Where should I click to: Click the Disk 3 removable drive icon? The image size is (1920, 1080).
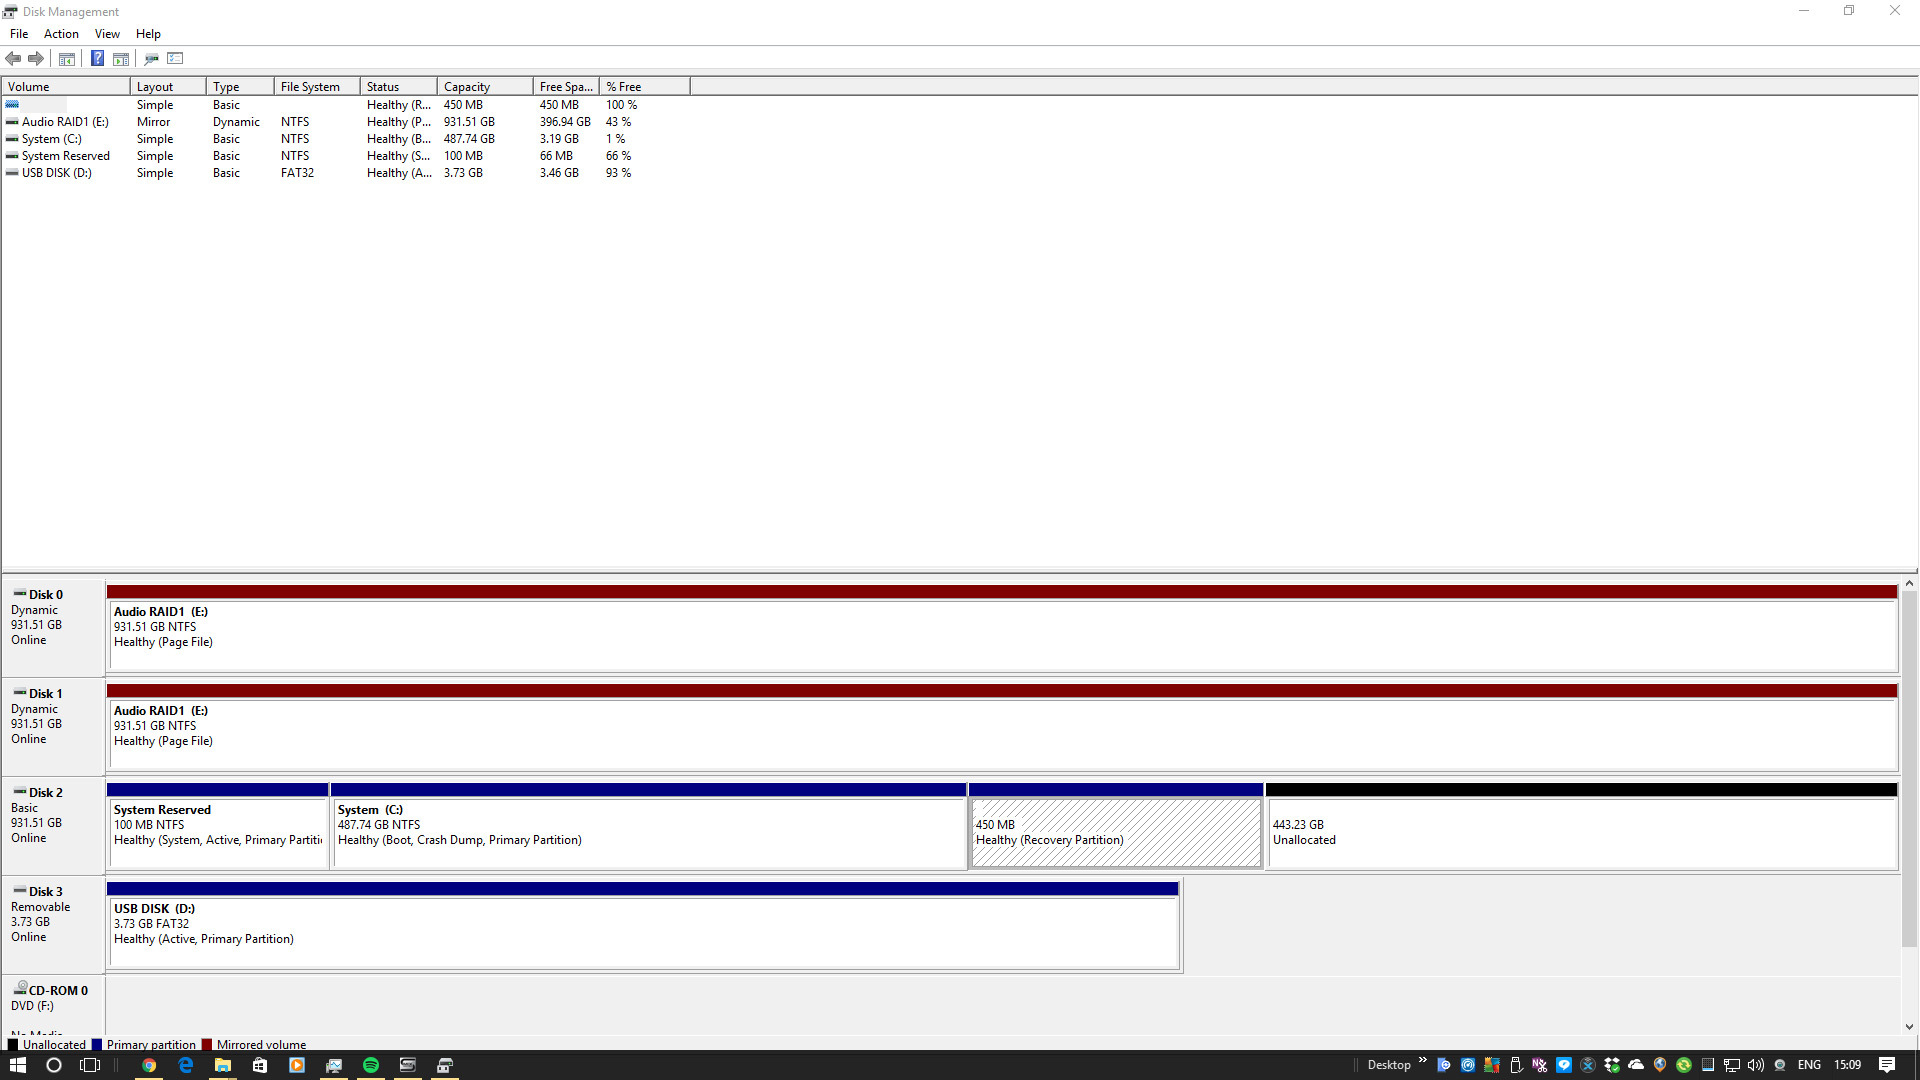(x=21, y=891)
